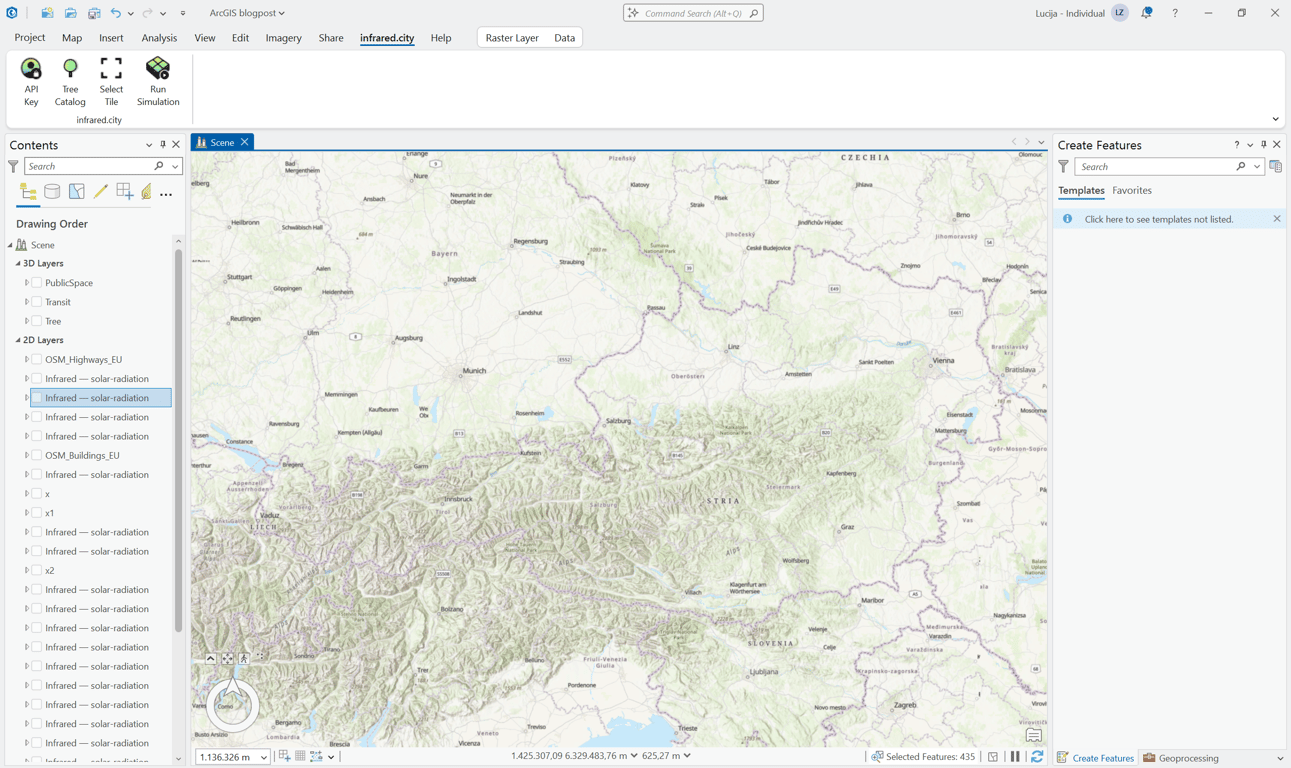Click the Create Features filter funnel icon
This screenshot has height=768, width=1291.
pos(1063,167)
